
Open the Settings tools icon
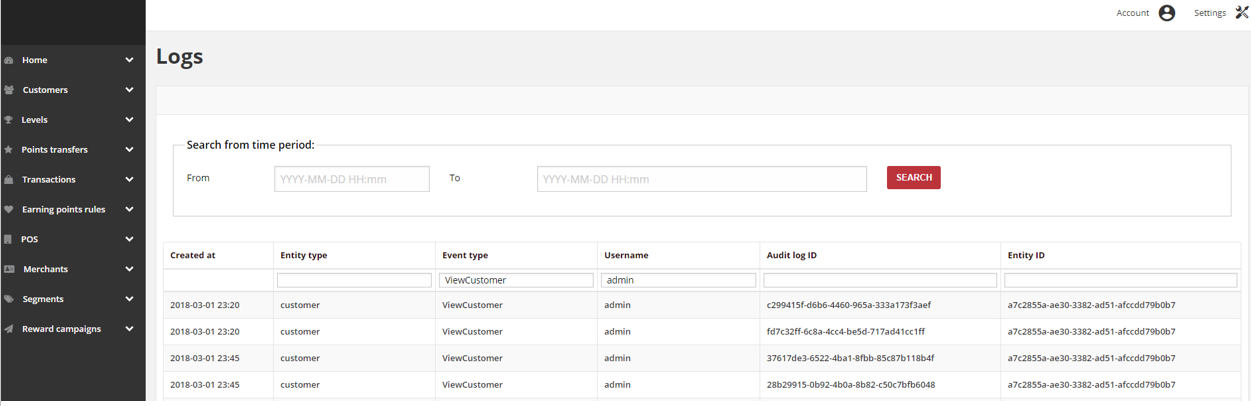click(x=1242, y=13)
